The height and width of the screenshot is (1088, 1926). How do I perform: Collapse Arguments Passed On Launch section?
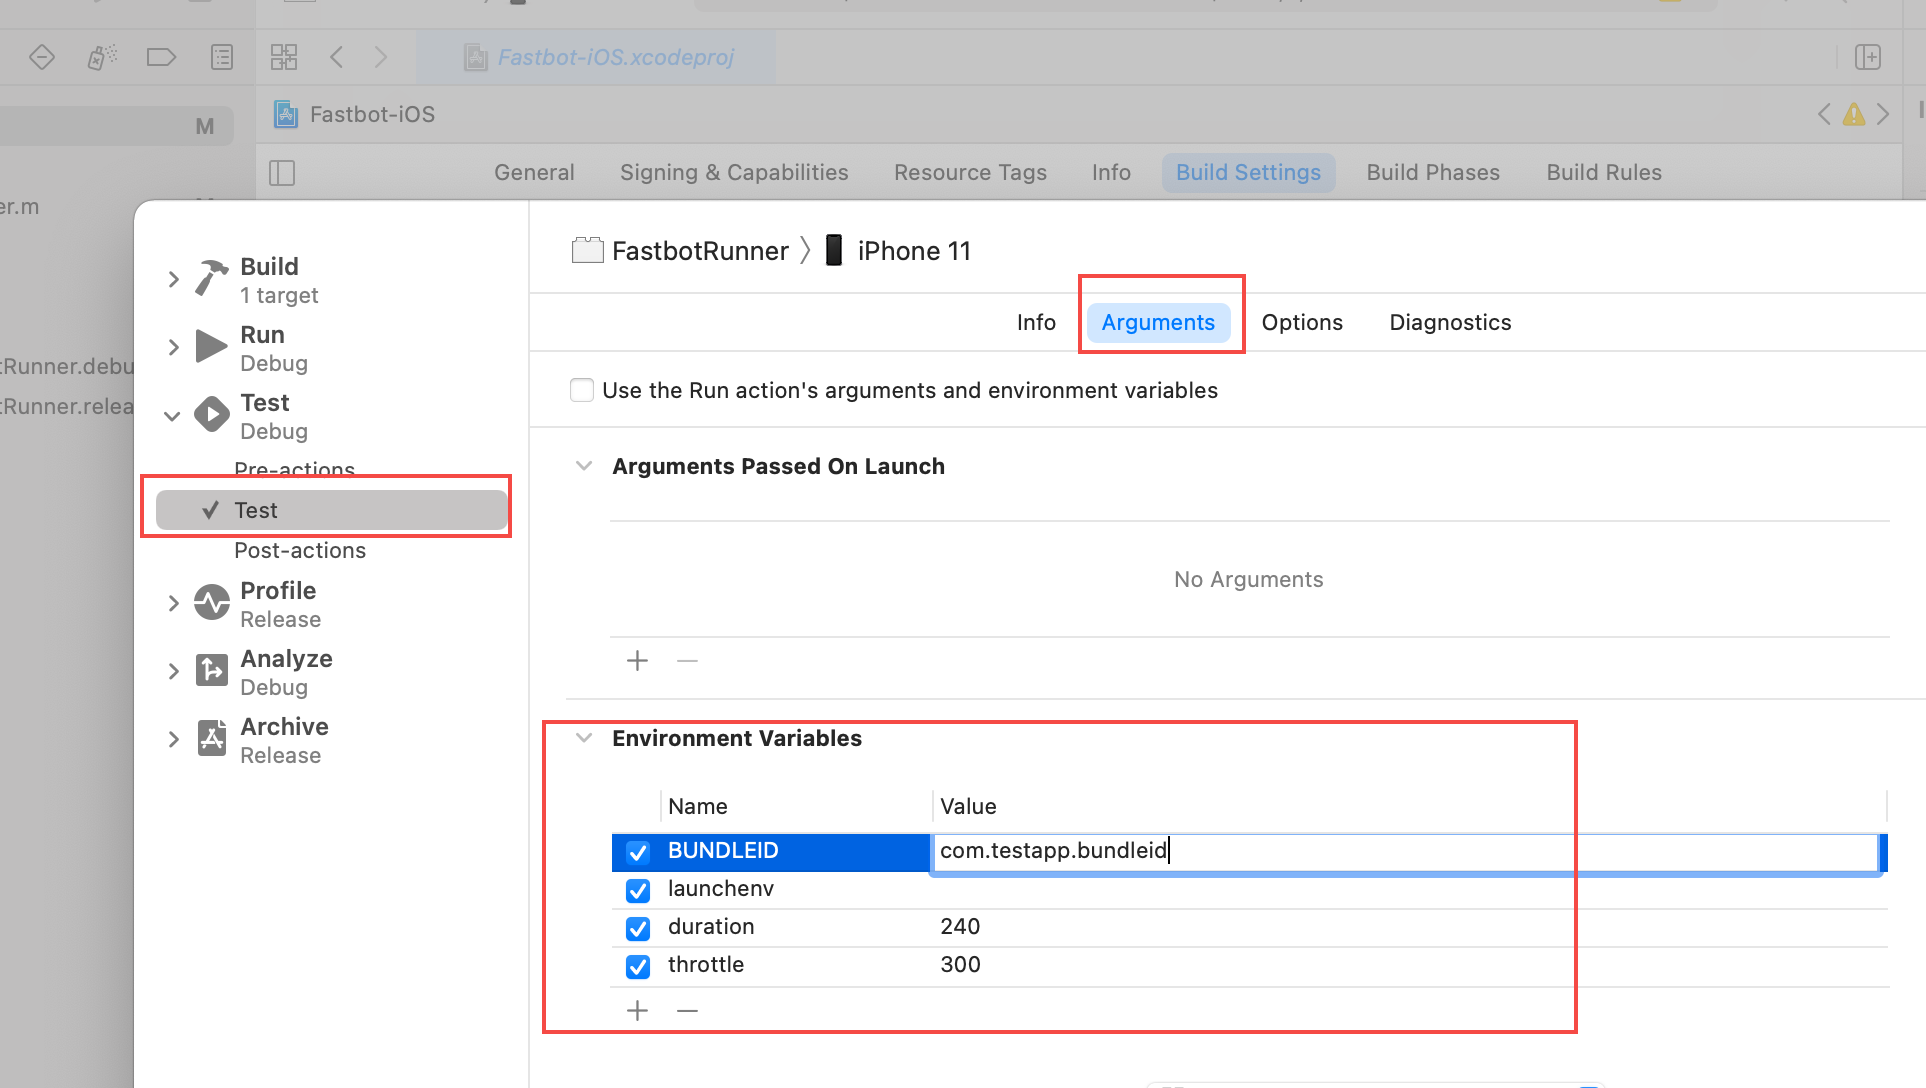[584, 466]
